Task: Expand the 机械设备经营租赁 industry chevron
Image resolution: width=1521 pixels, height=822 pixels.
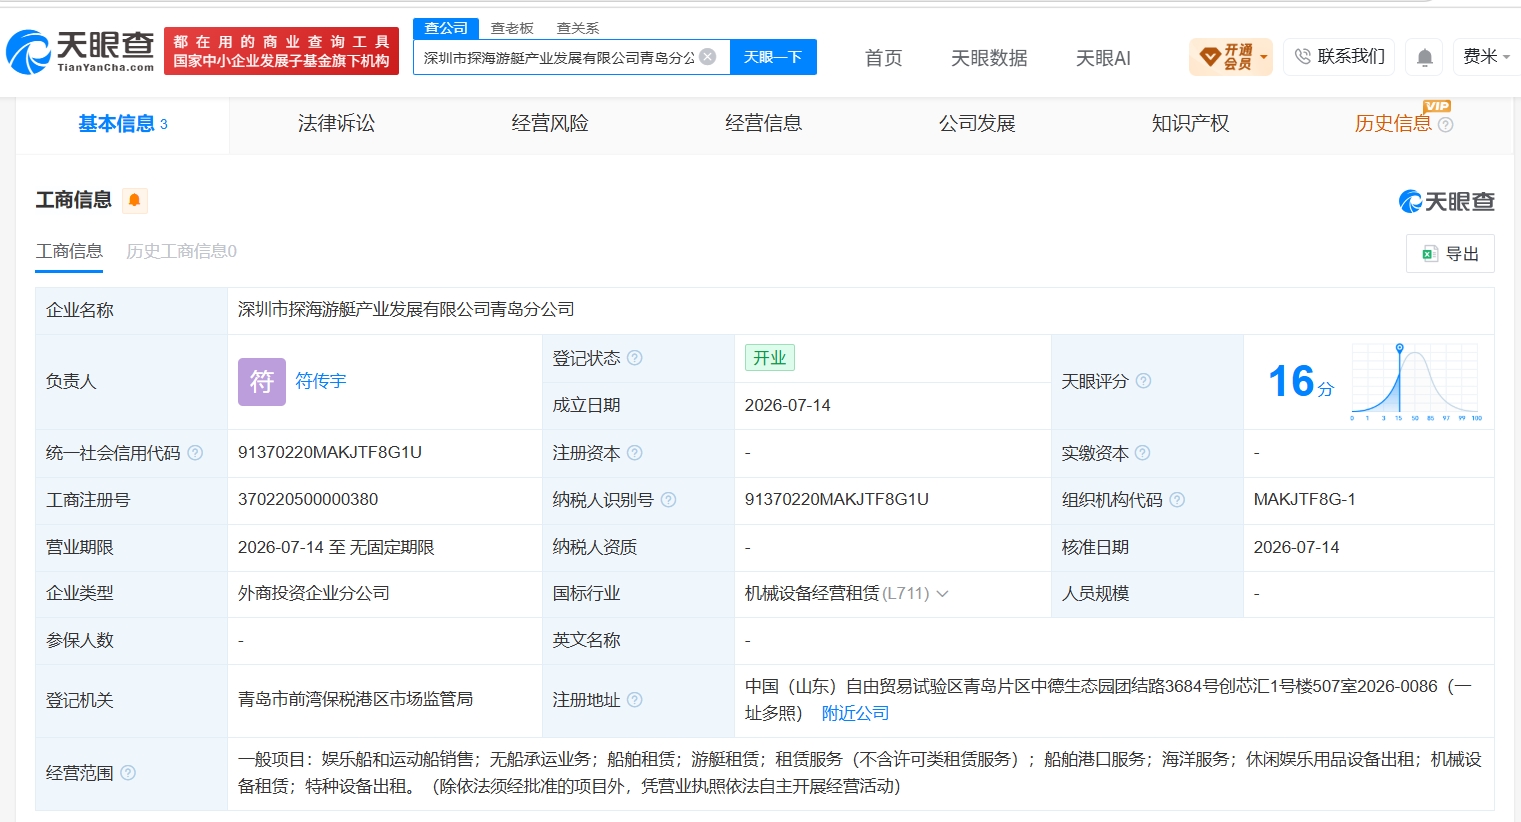Action: point(942,594)
